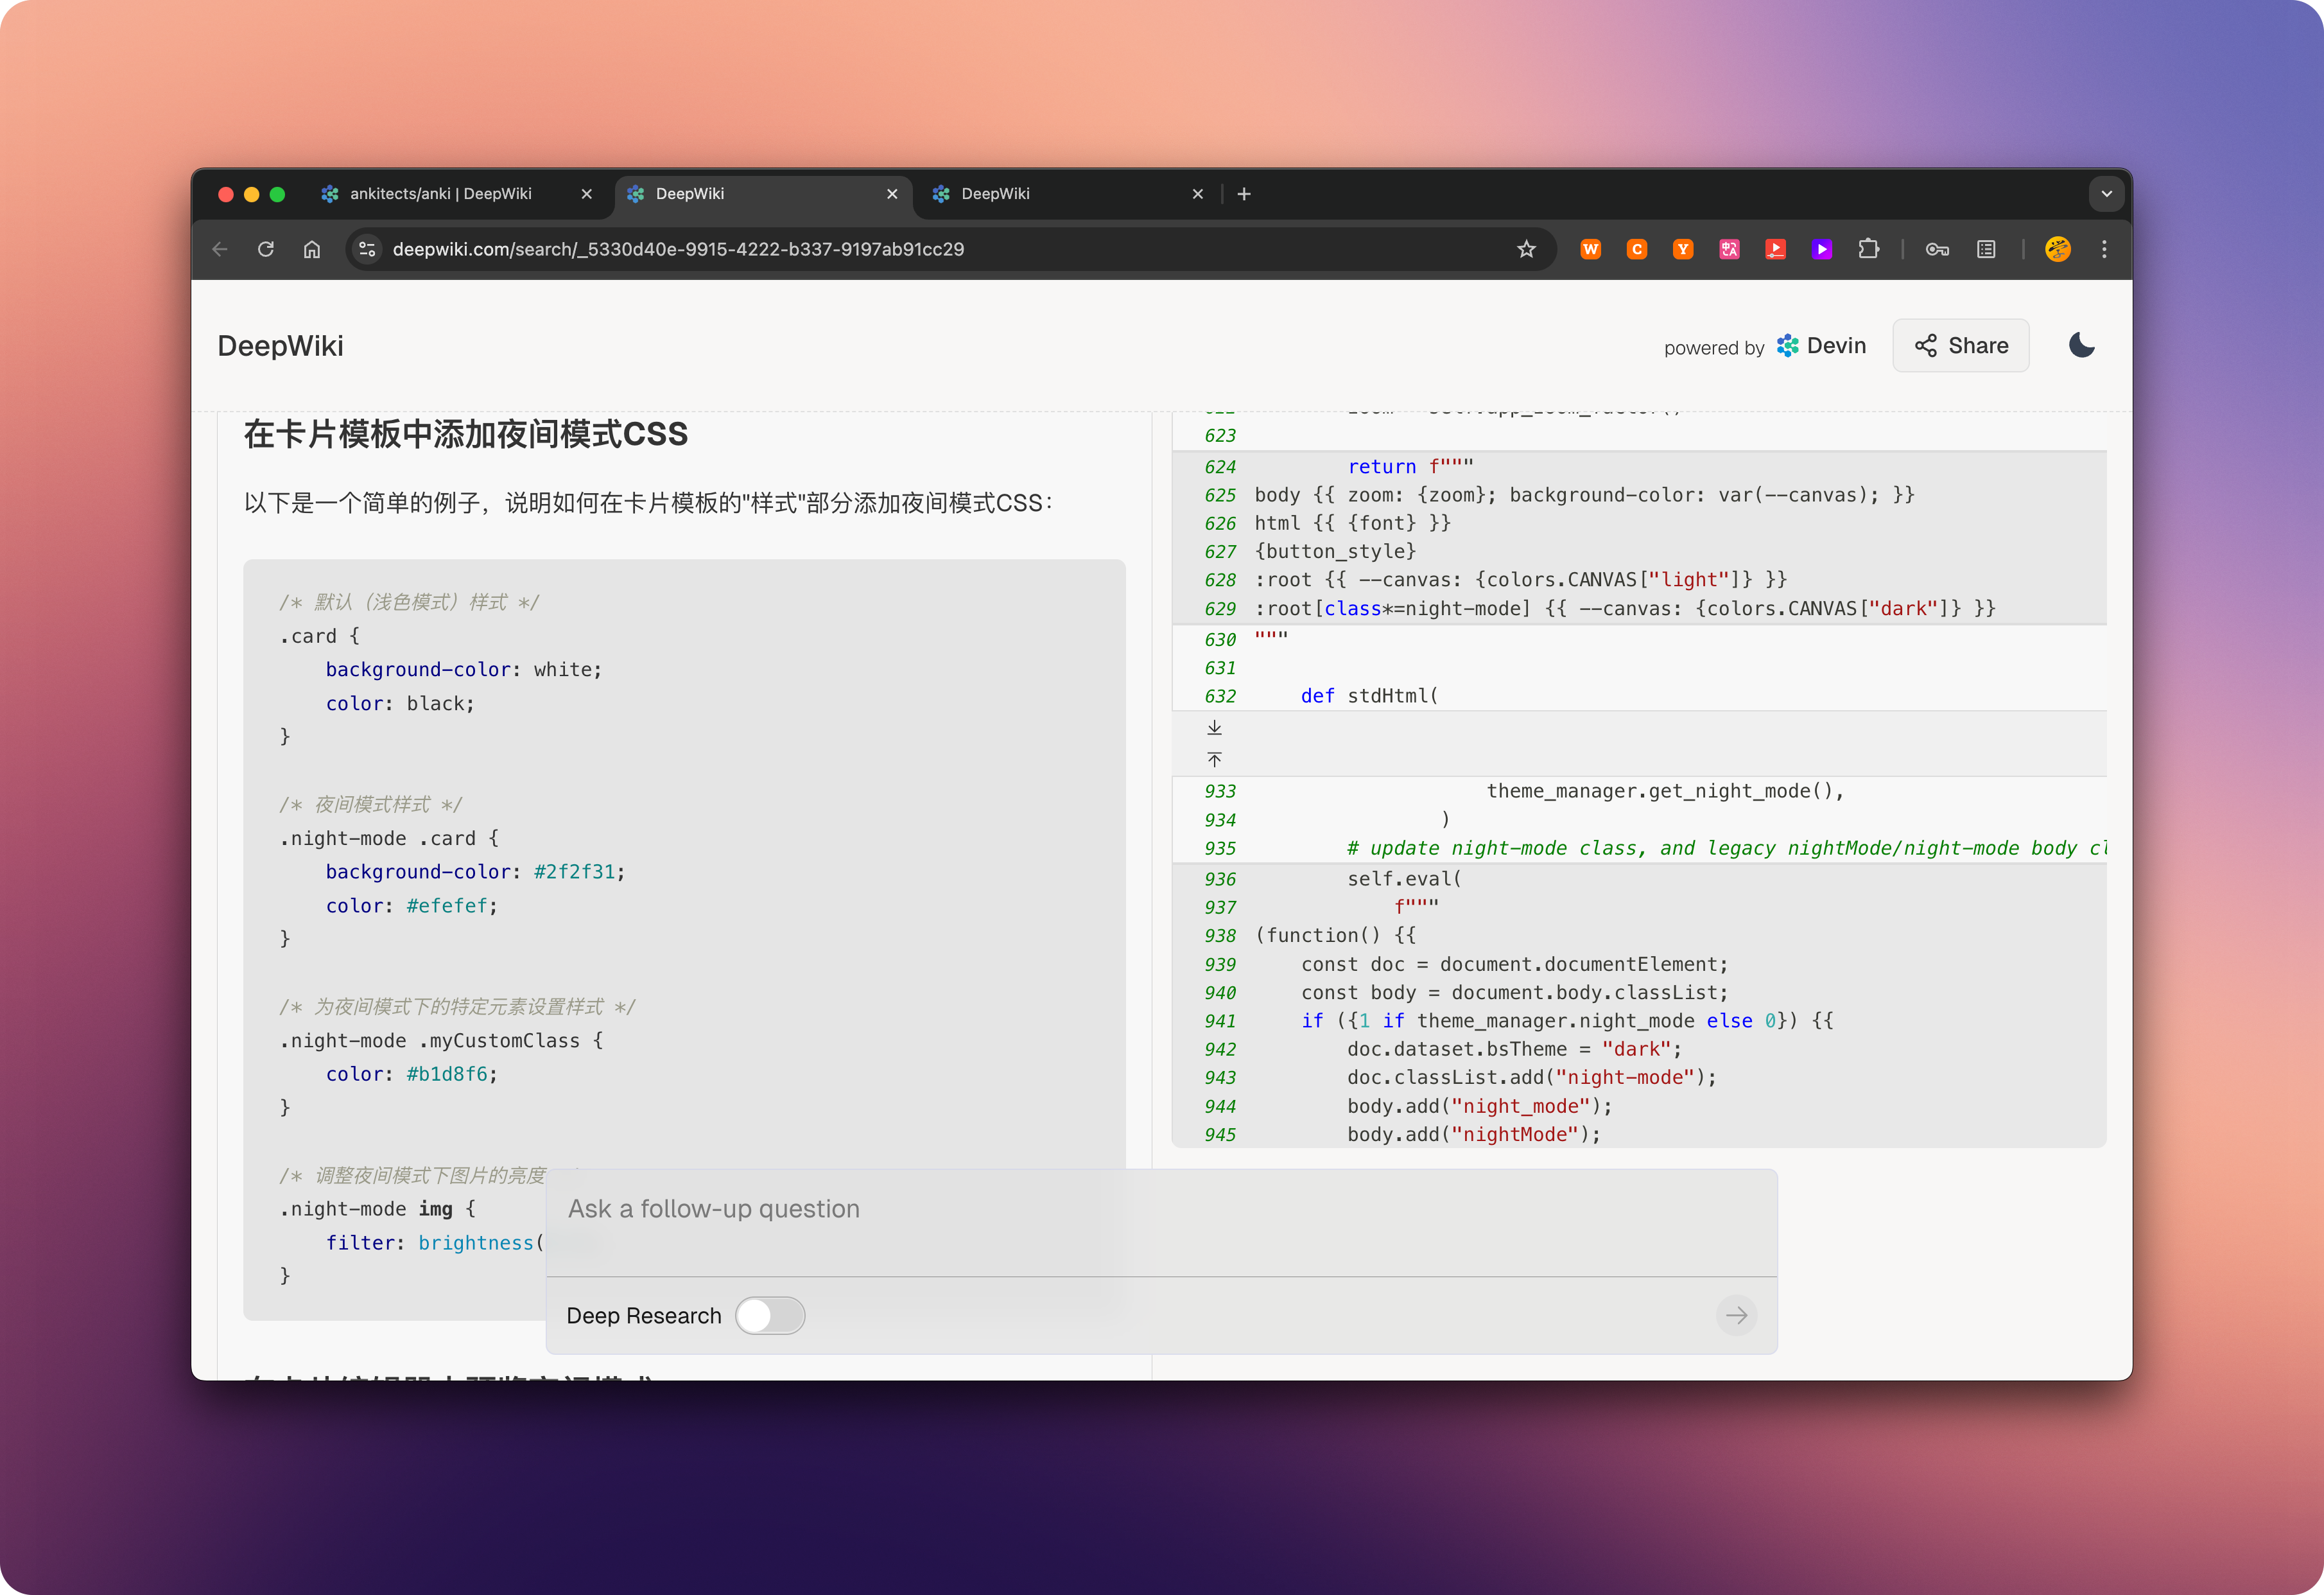The image size is (2324, 1595).
Task: Click the #2f2f31 color value
Action: click(574, 871)
